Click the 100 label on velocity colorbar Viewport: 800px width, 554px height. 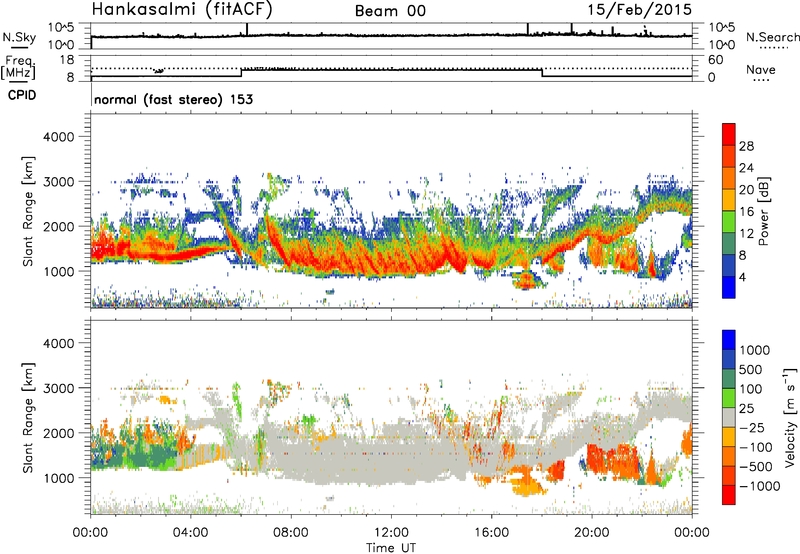pyautogui.click(x=751, y=389)
